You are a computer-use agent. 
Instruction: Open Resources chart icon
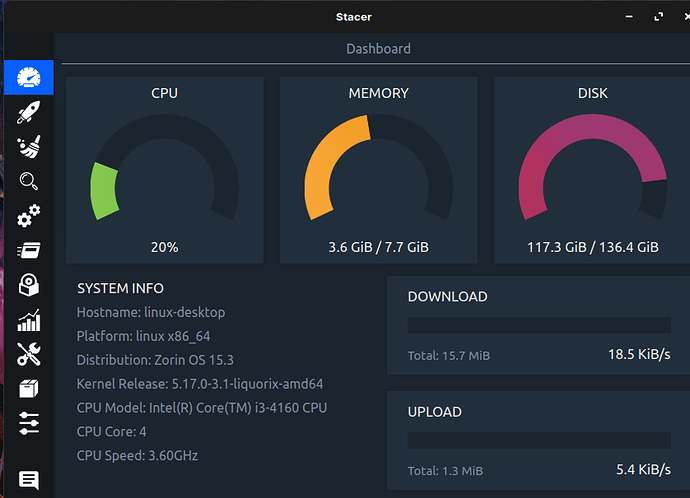click(29, 320)
